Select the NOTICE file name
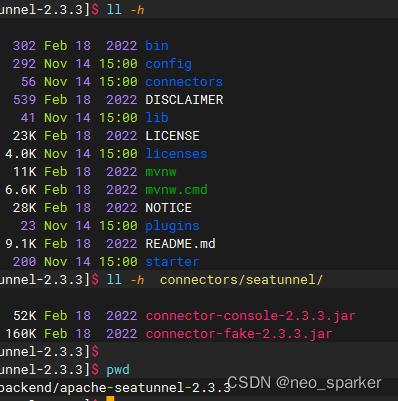 coord(168,208)
